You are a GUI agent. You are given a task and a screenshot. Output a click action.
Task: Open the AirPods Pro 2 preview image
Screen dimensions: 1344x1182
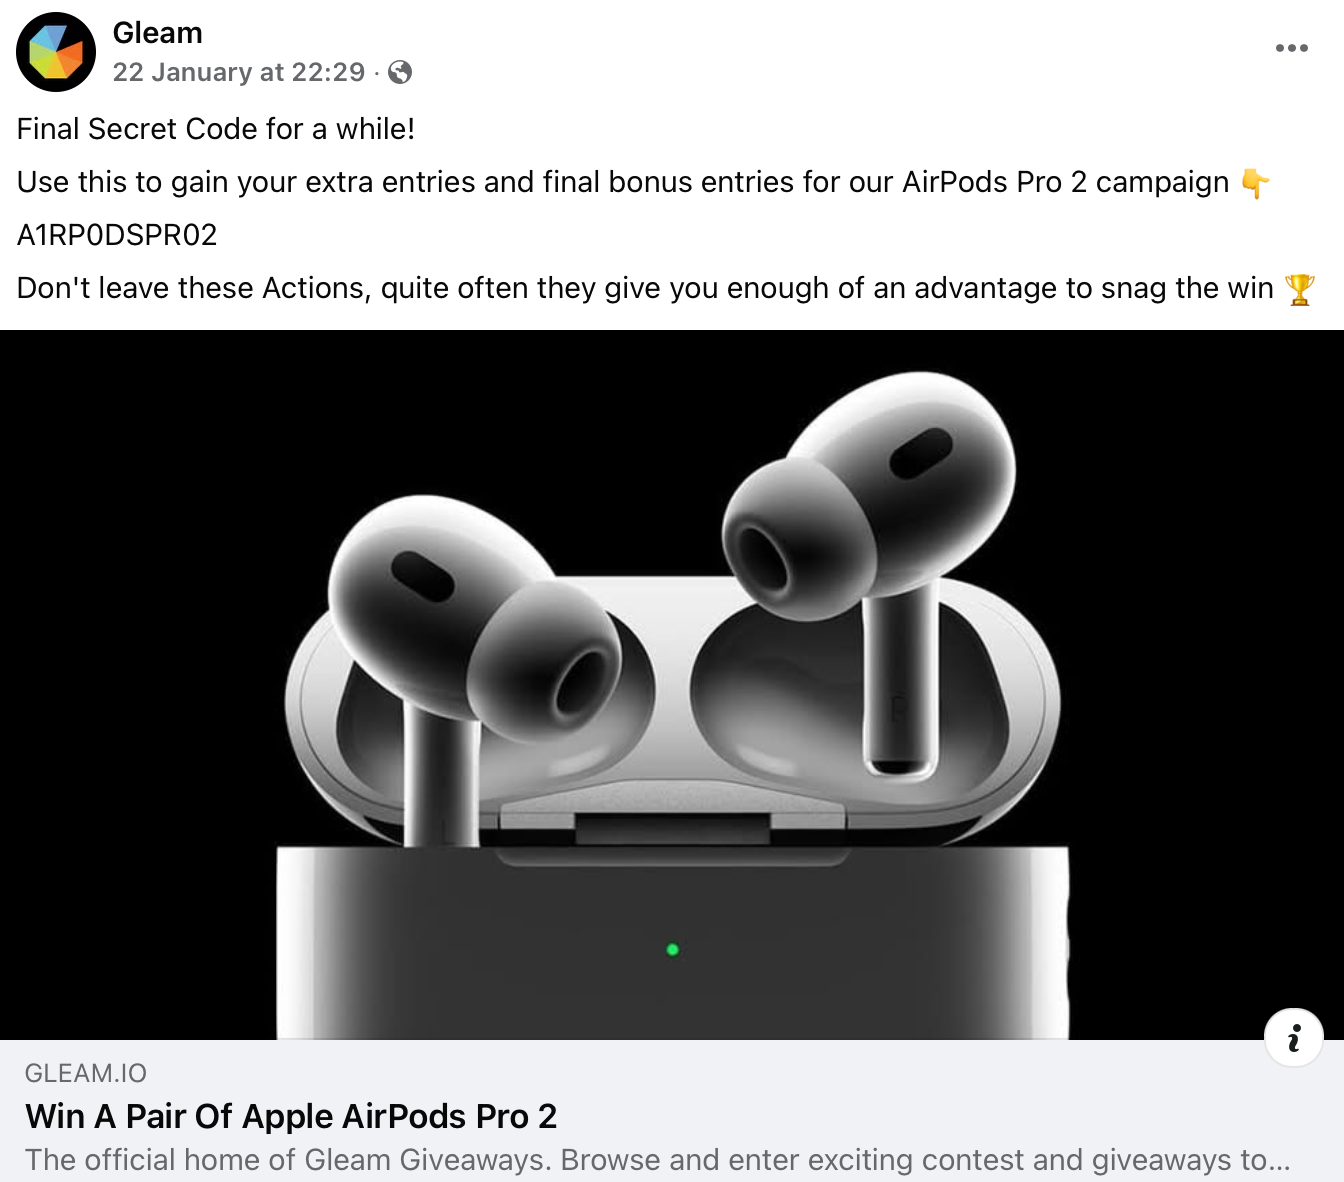tap(672, 685)
